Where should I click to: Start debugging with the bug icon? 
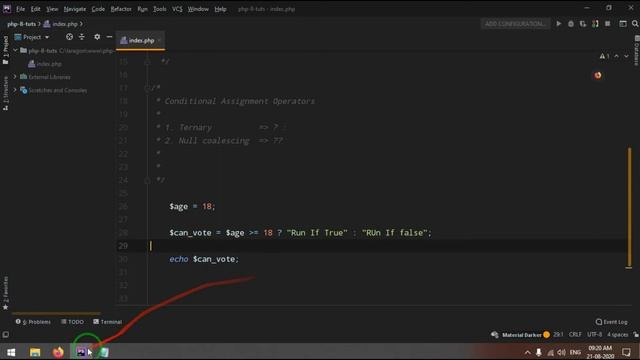point(571,24)
